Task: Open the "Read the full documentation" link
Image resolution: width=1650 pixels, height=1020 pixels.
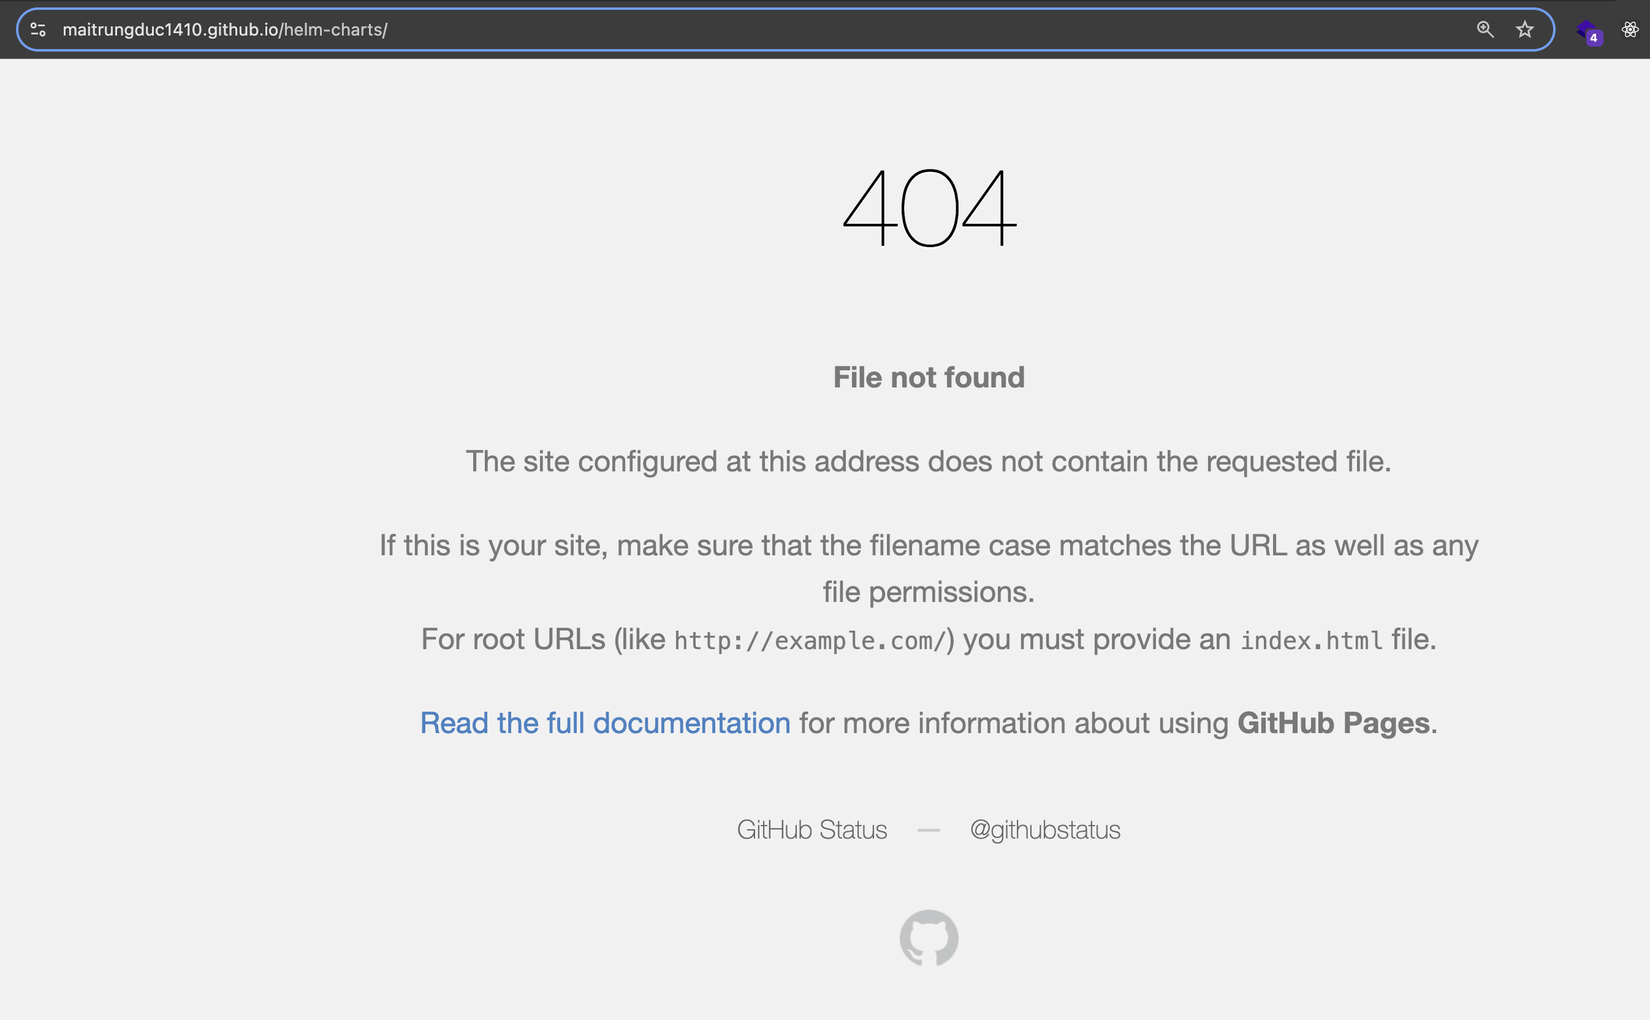Action: coord(604,723)
